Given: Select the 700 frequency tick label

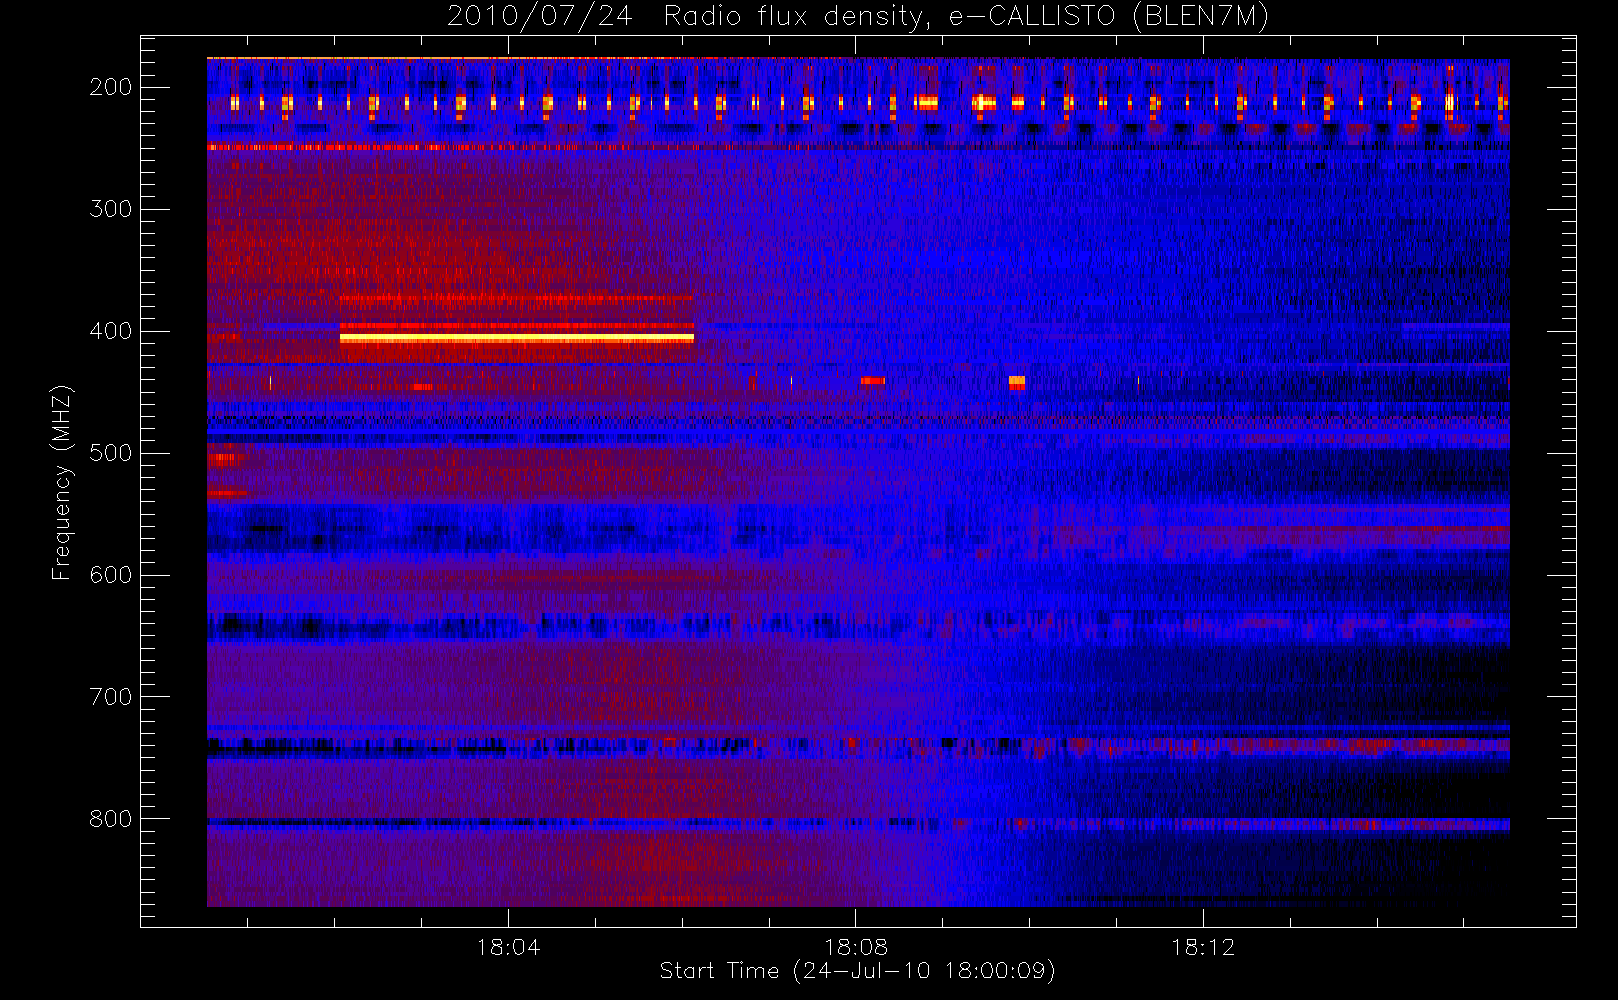Looking at the screenshot, I should (110, 697).
